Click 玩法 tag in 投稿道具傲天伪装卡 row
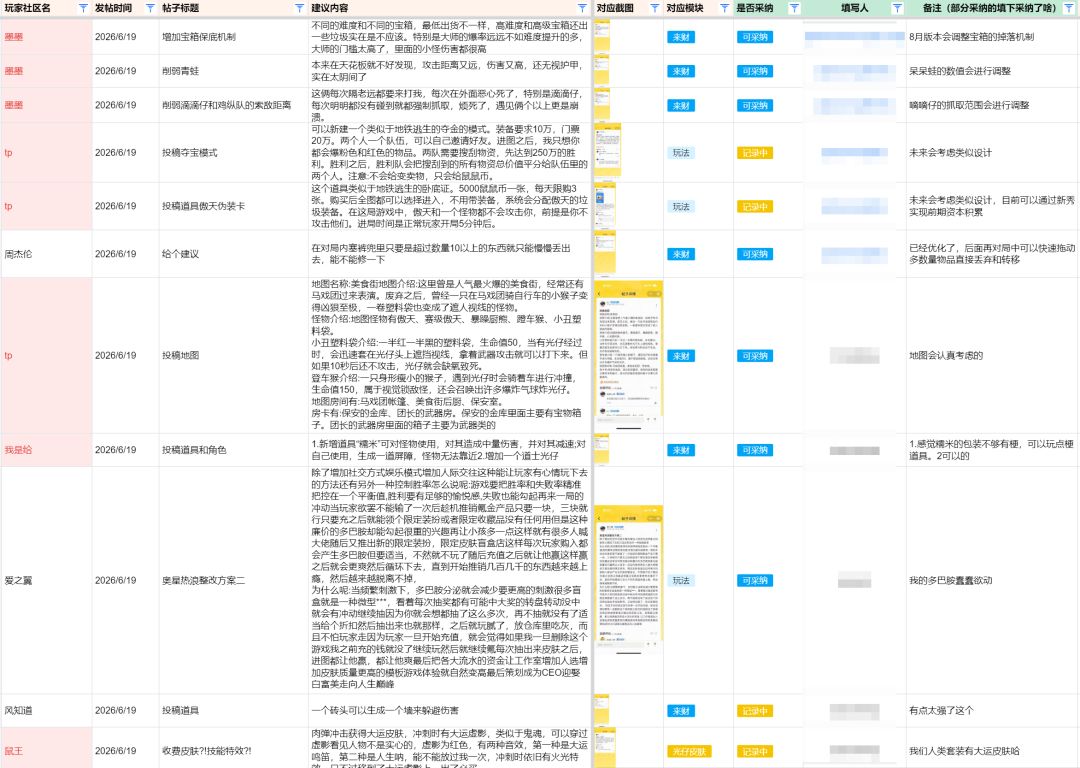The image size is (1080, 768). (x=681, y=207)
